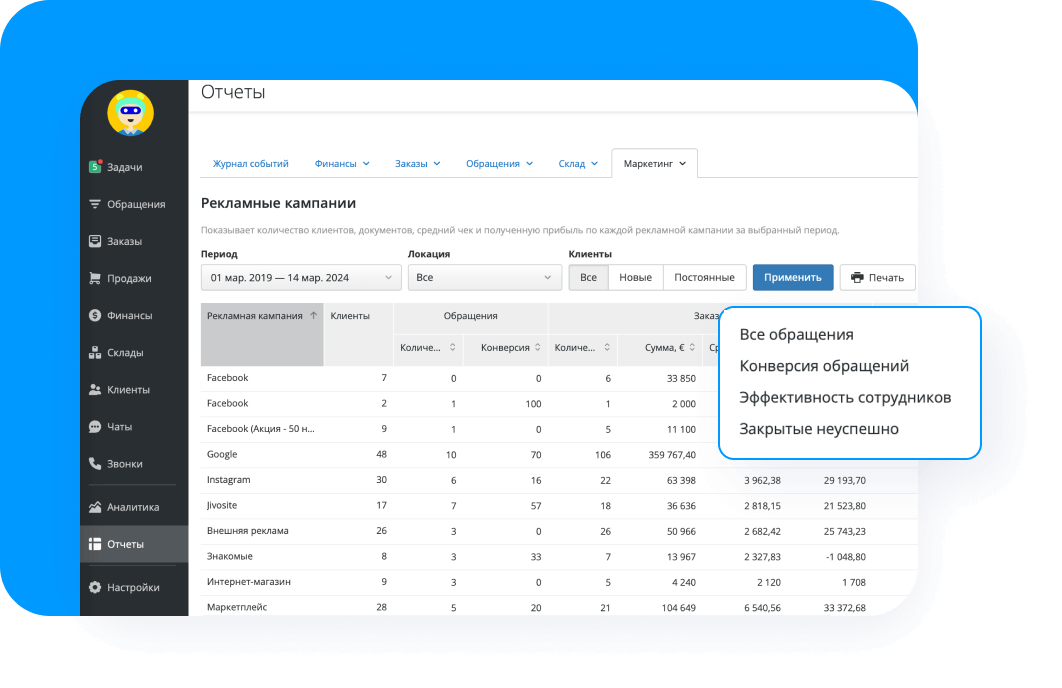Expand the Маркетинг tab dropdown
Screen dimensions: 1062x688
coord(654,164)
